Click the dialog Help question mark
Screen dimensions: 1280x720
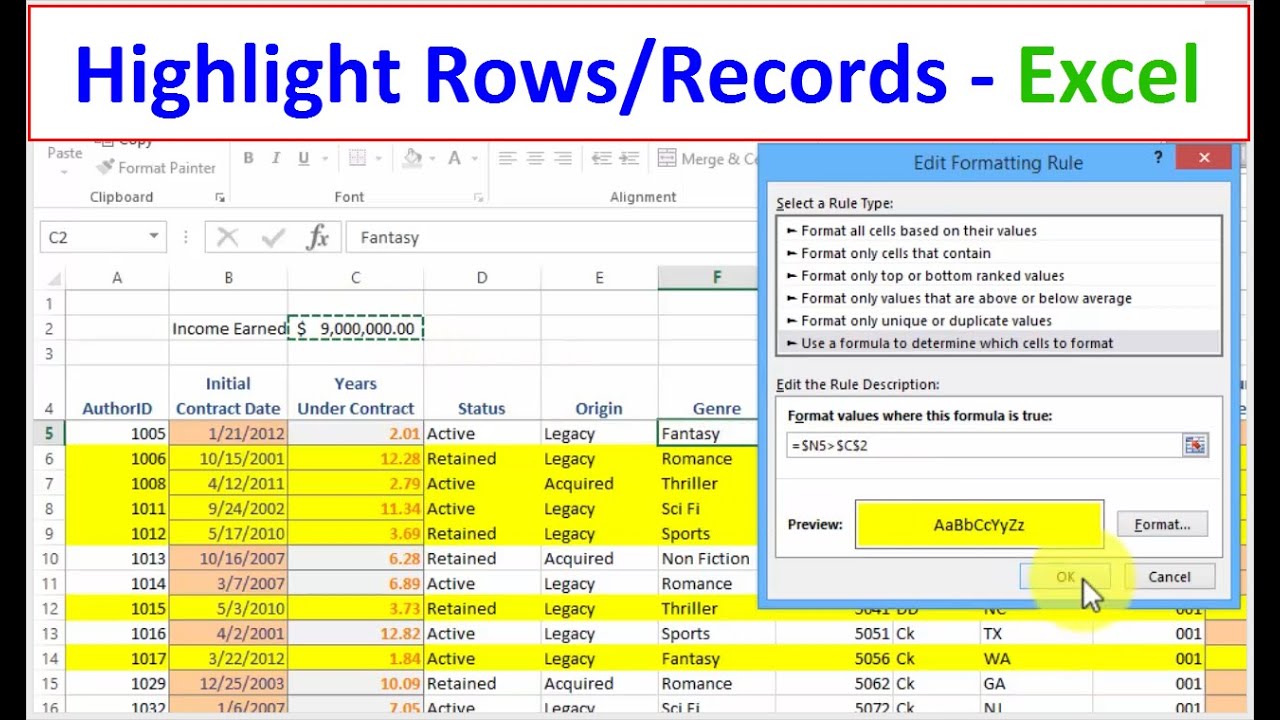coord(1158,157)
